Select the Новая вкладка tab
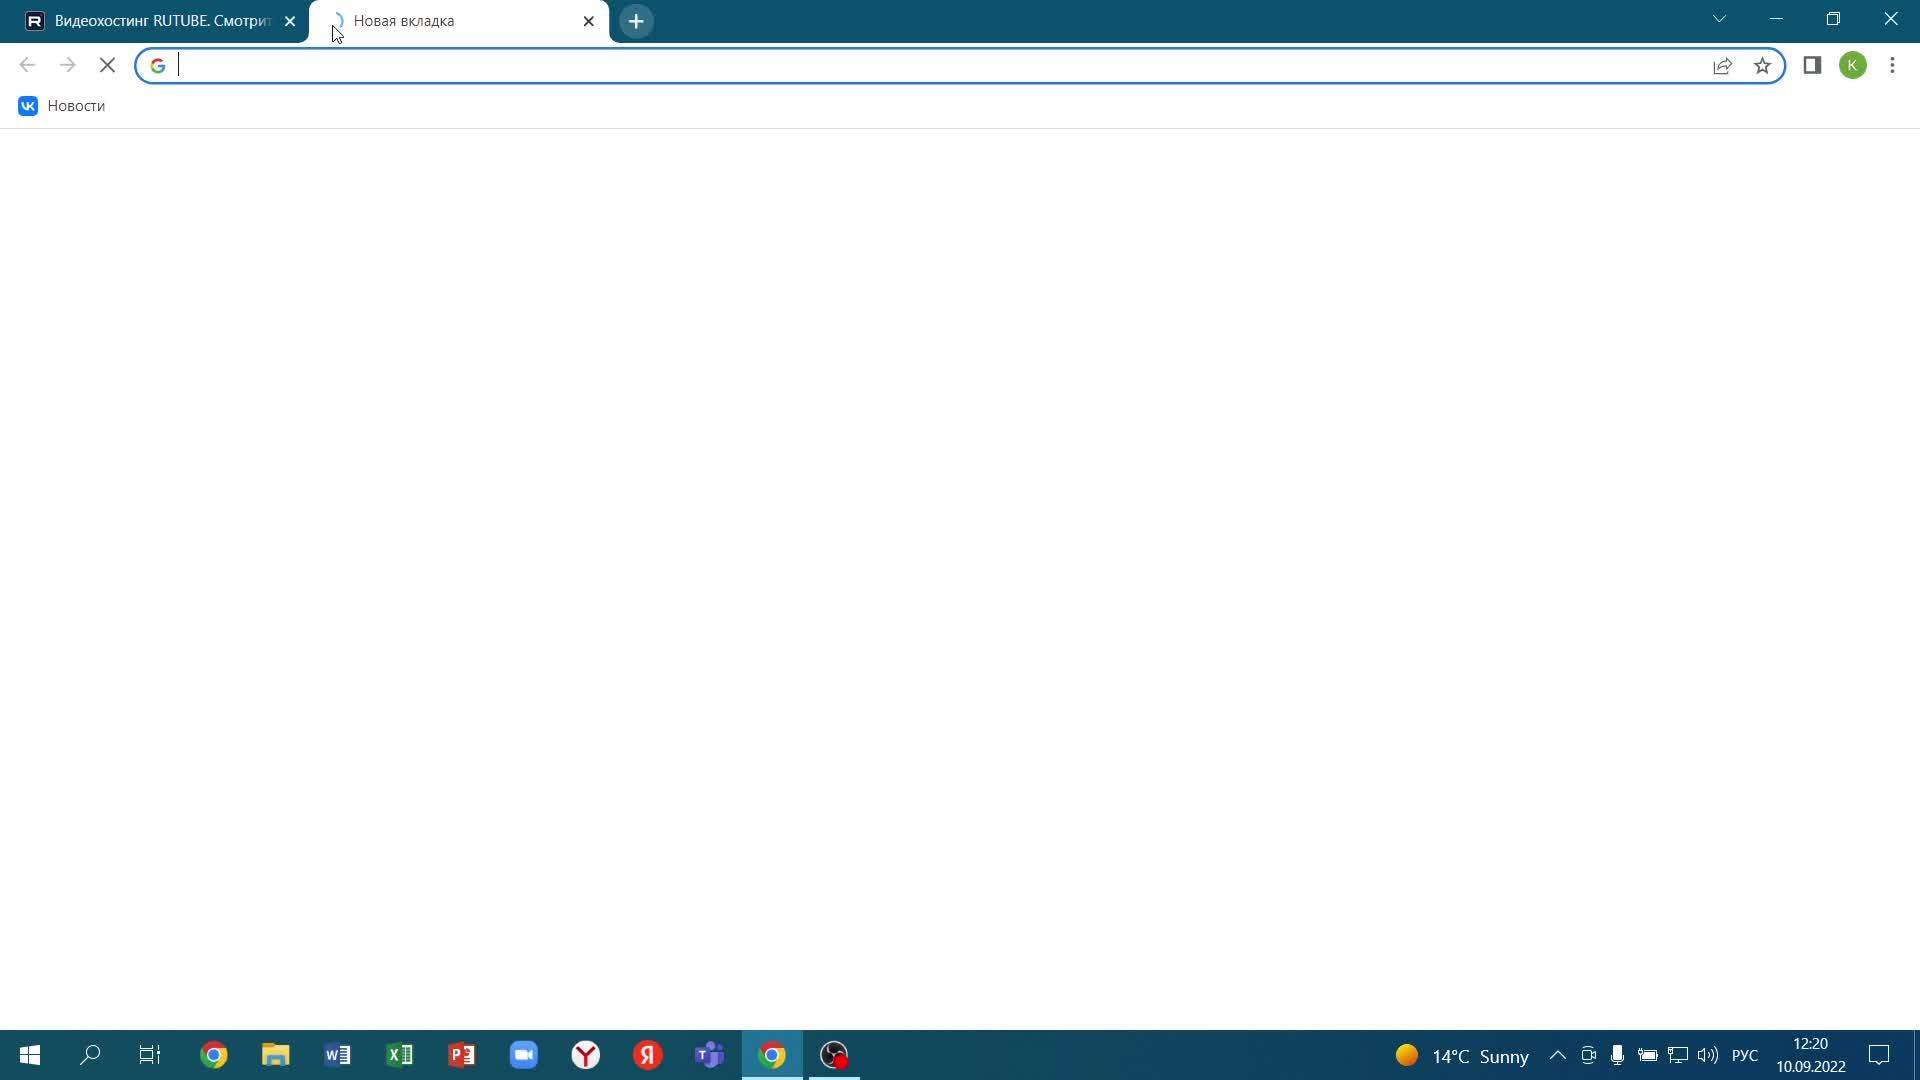 tap(450, 21)
